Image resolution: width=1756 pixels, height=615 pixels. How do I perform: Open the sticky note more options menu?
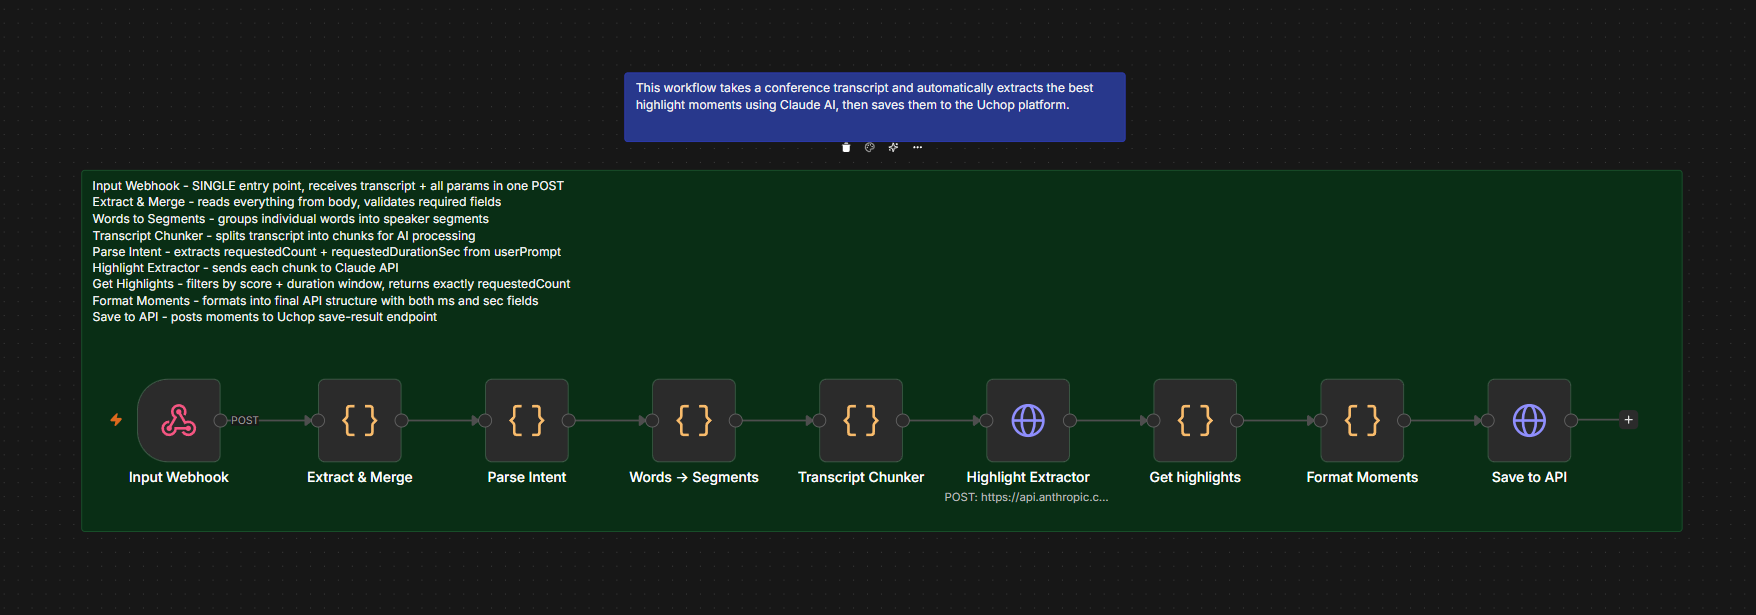coord(917,147)
